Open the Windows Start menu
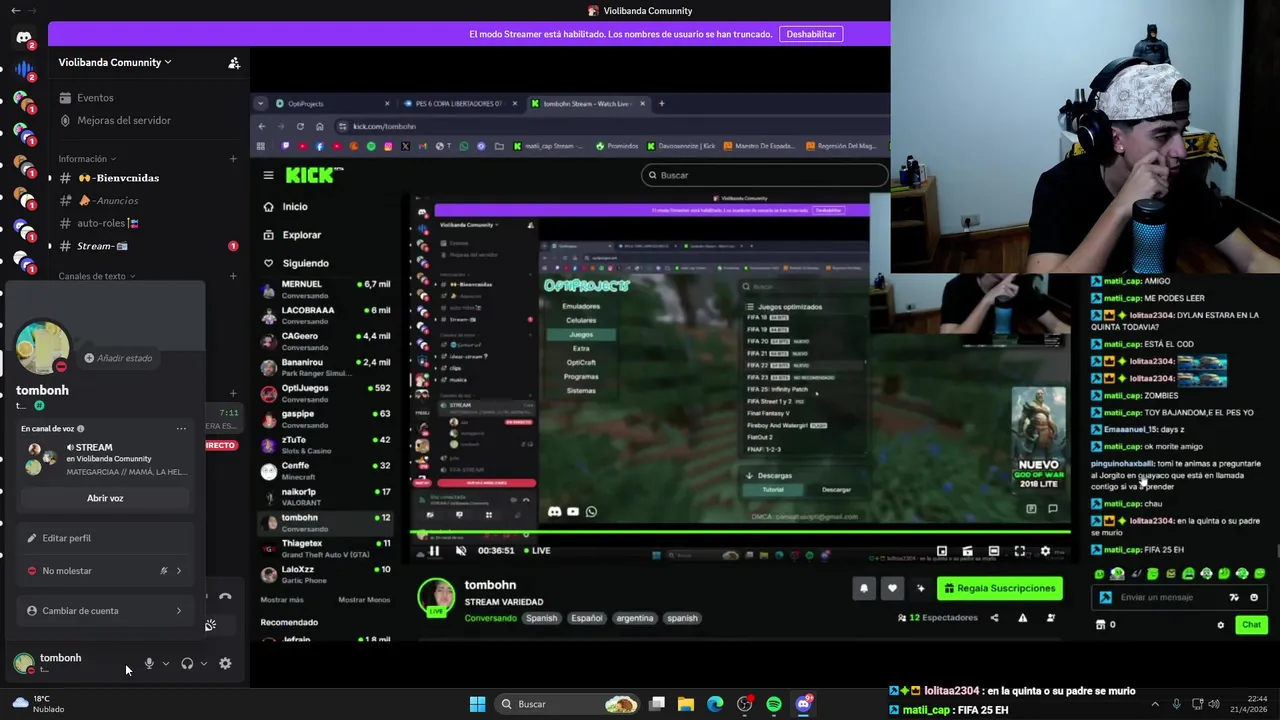Viewport: 1280px width, 720px height. 478,704
